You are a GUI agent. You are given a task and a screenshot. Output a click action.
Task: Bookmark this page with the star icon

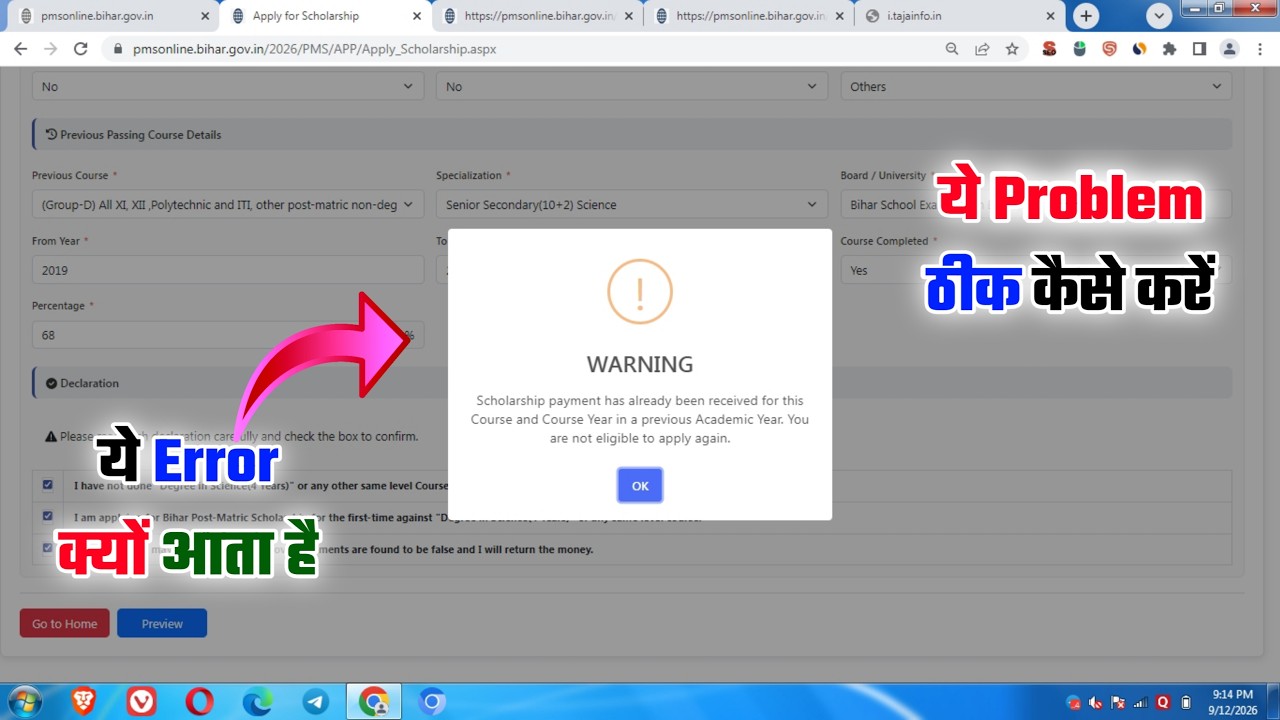coord(1012,48)
